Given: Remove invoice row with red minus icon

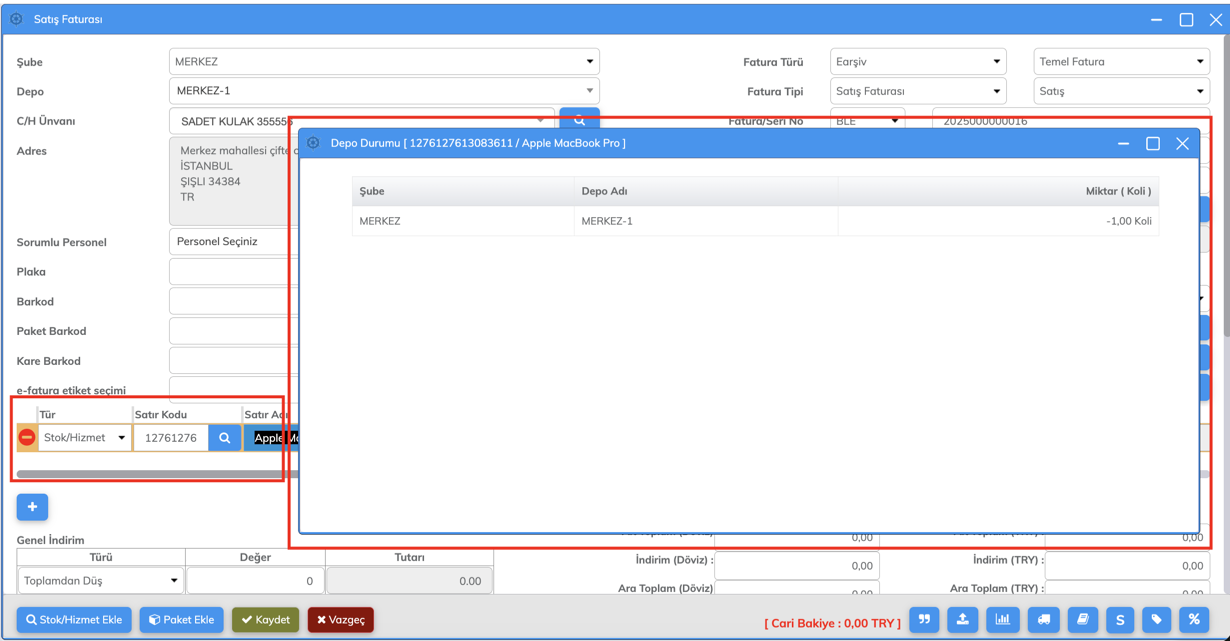Looking at the screenshot, I should tap(27, 438).
